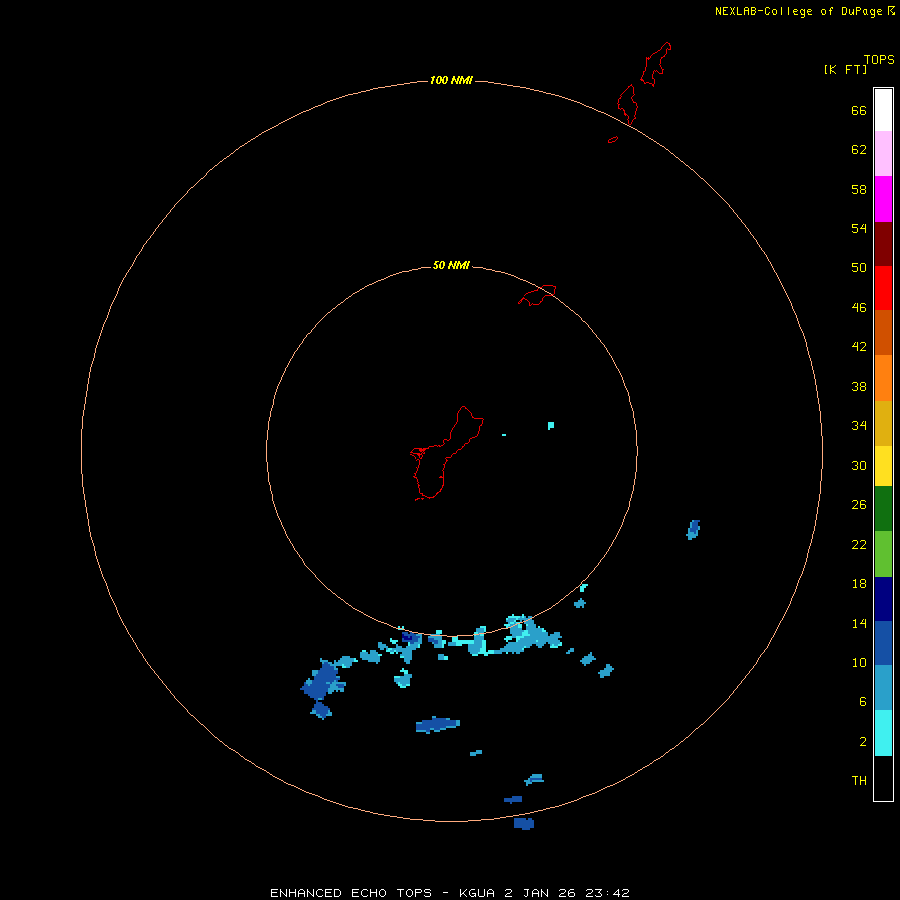Click the "34" scale label
This screenshot has height=900, width=900.
[x=859, y=425]
